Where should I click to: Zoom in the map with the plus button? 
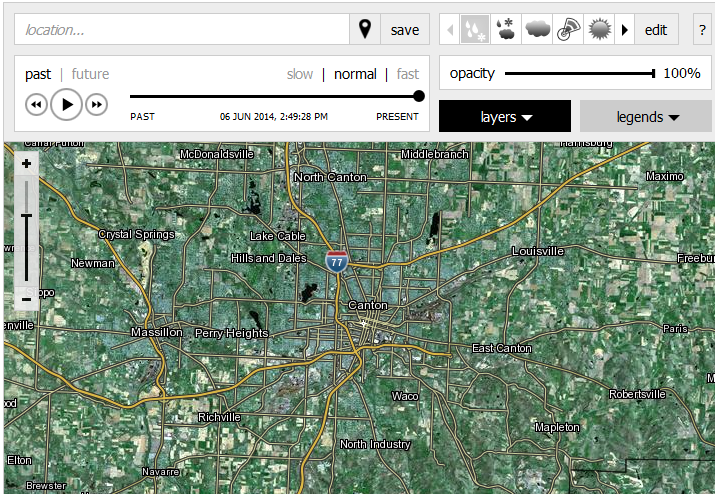pos(26,164)
